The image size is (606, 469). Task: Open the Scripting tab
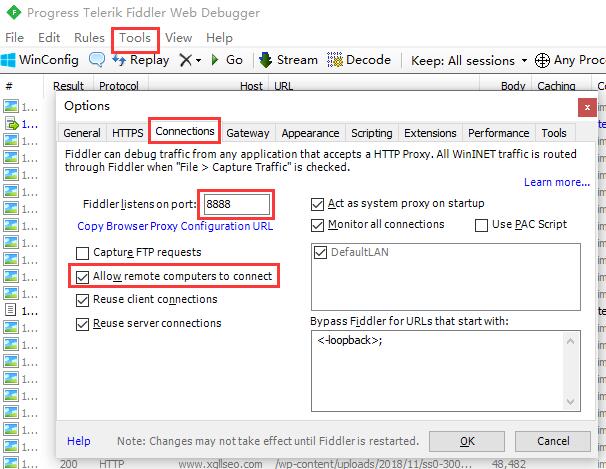372,133
